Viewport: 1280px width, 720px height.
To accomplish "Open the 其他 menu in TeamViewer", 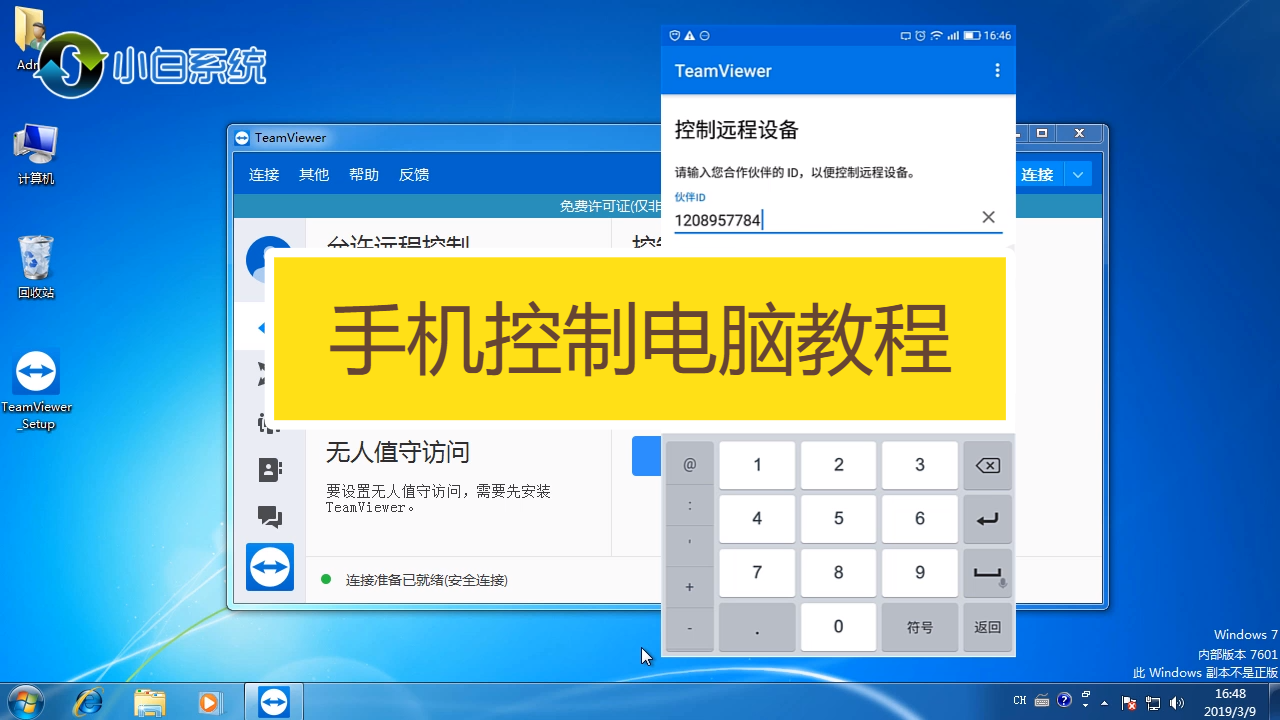I will [314, 174].
